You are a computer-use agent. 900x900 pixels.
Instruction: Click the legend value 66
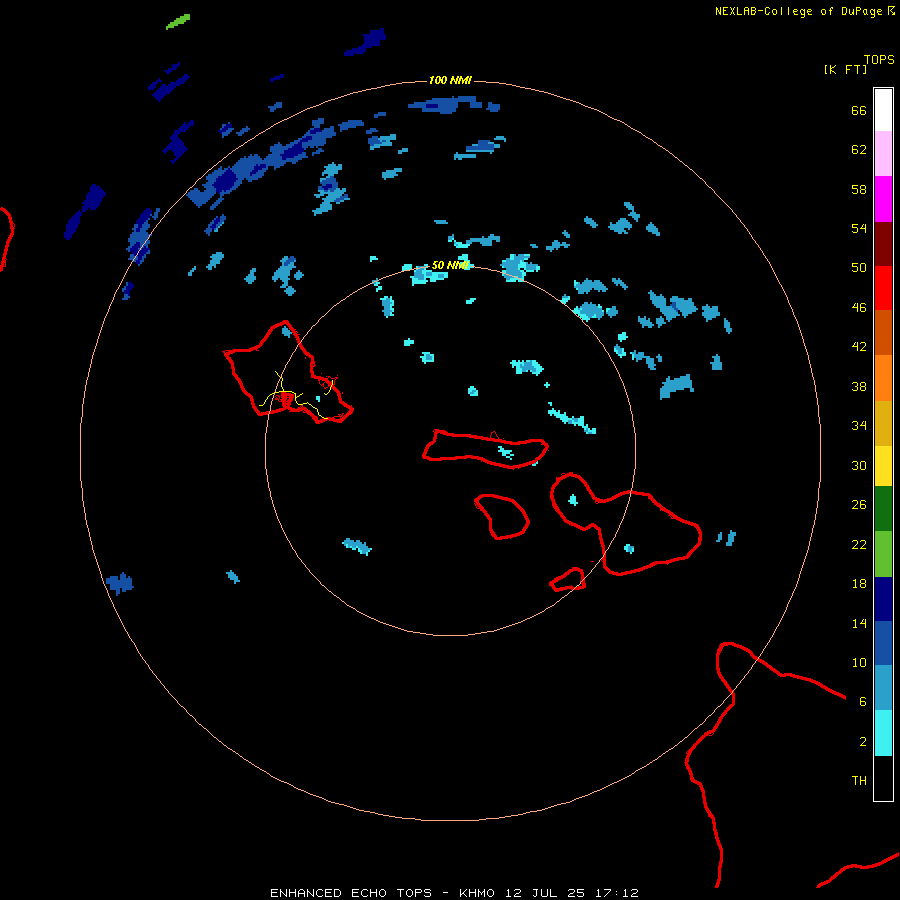click(859, 110)
